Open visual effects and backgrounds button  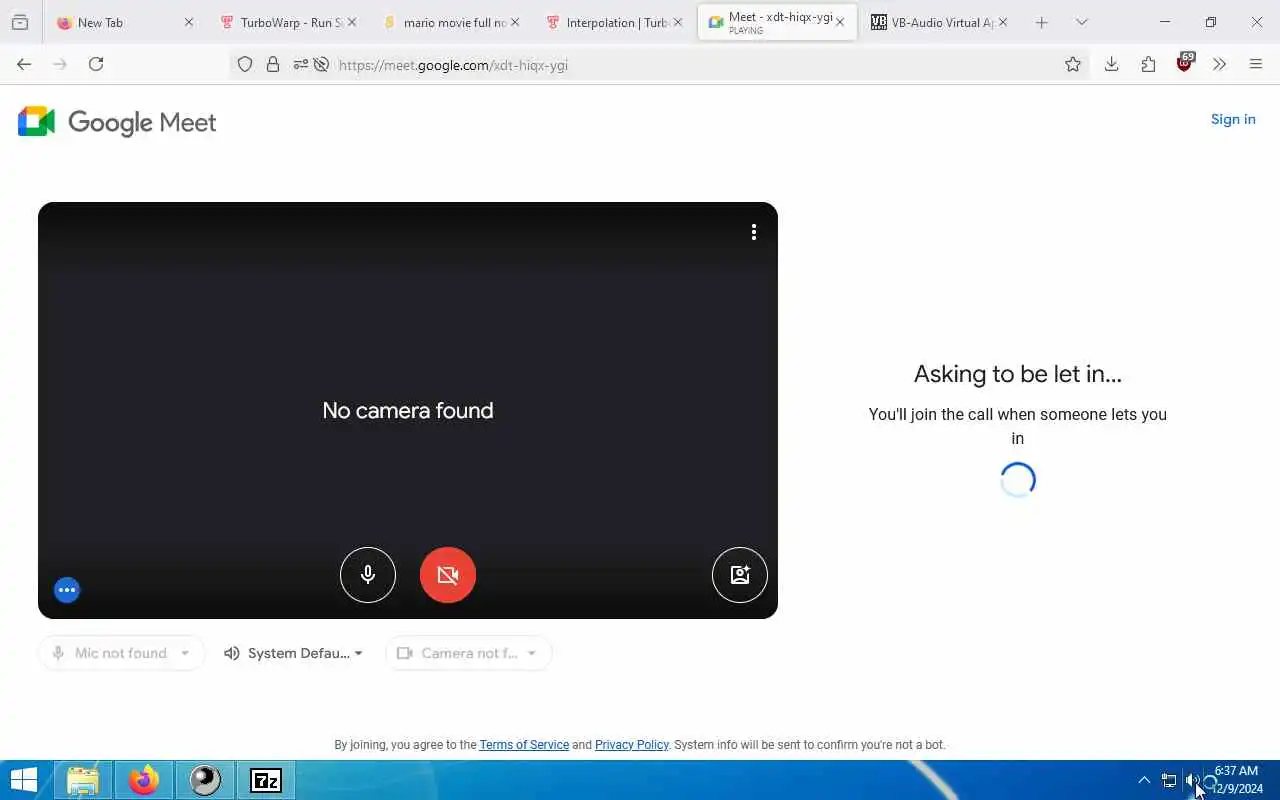[740, 575]
